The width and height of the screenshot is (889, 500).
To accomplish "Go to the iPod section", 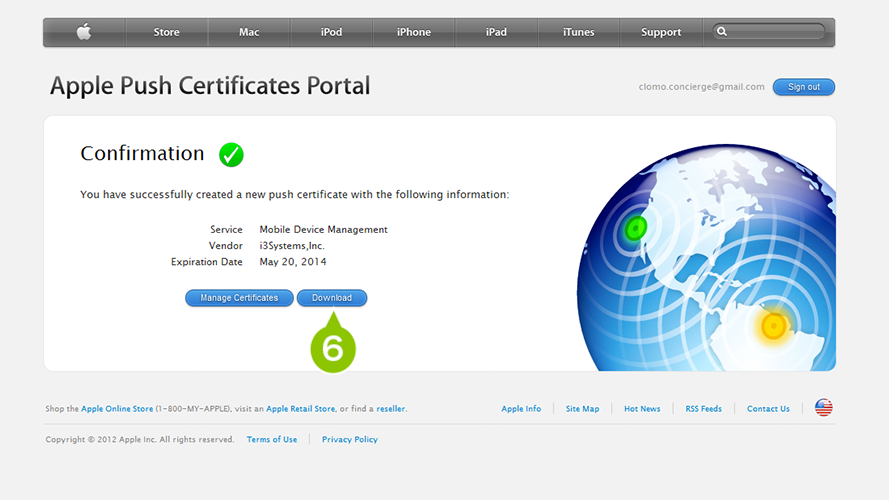I will (x=331, y=32).
